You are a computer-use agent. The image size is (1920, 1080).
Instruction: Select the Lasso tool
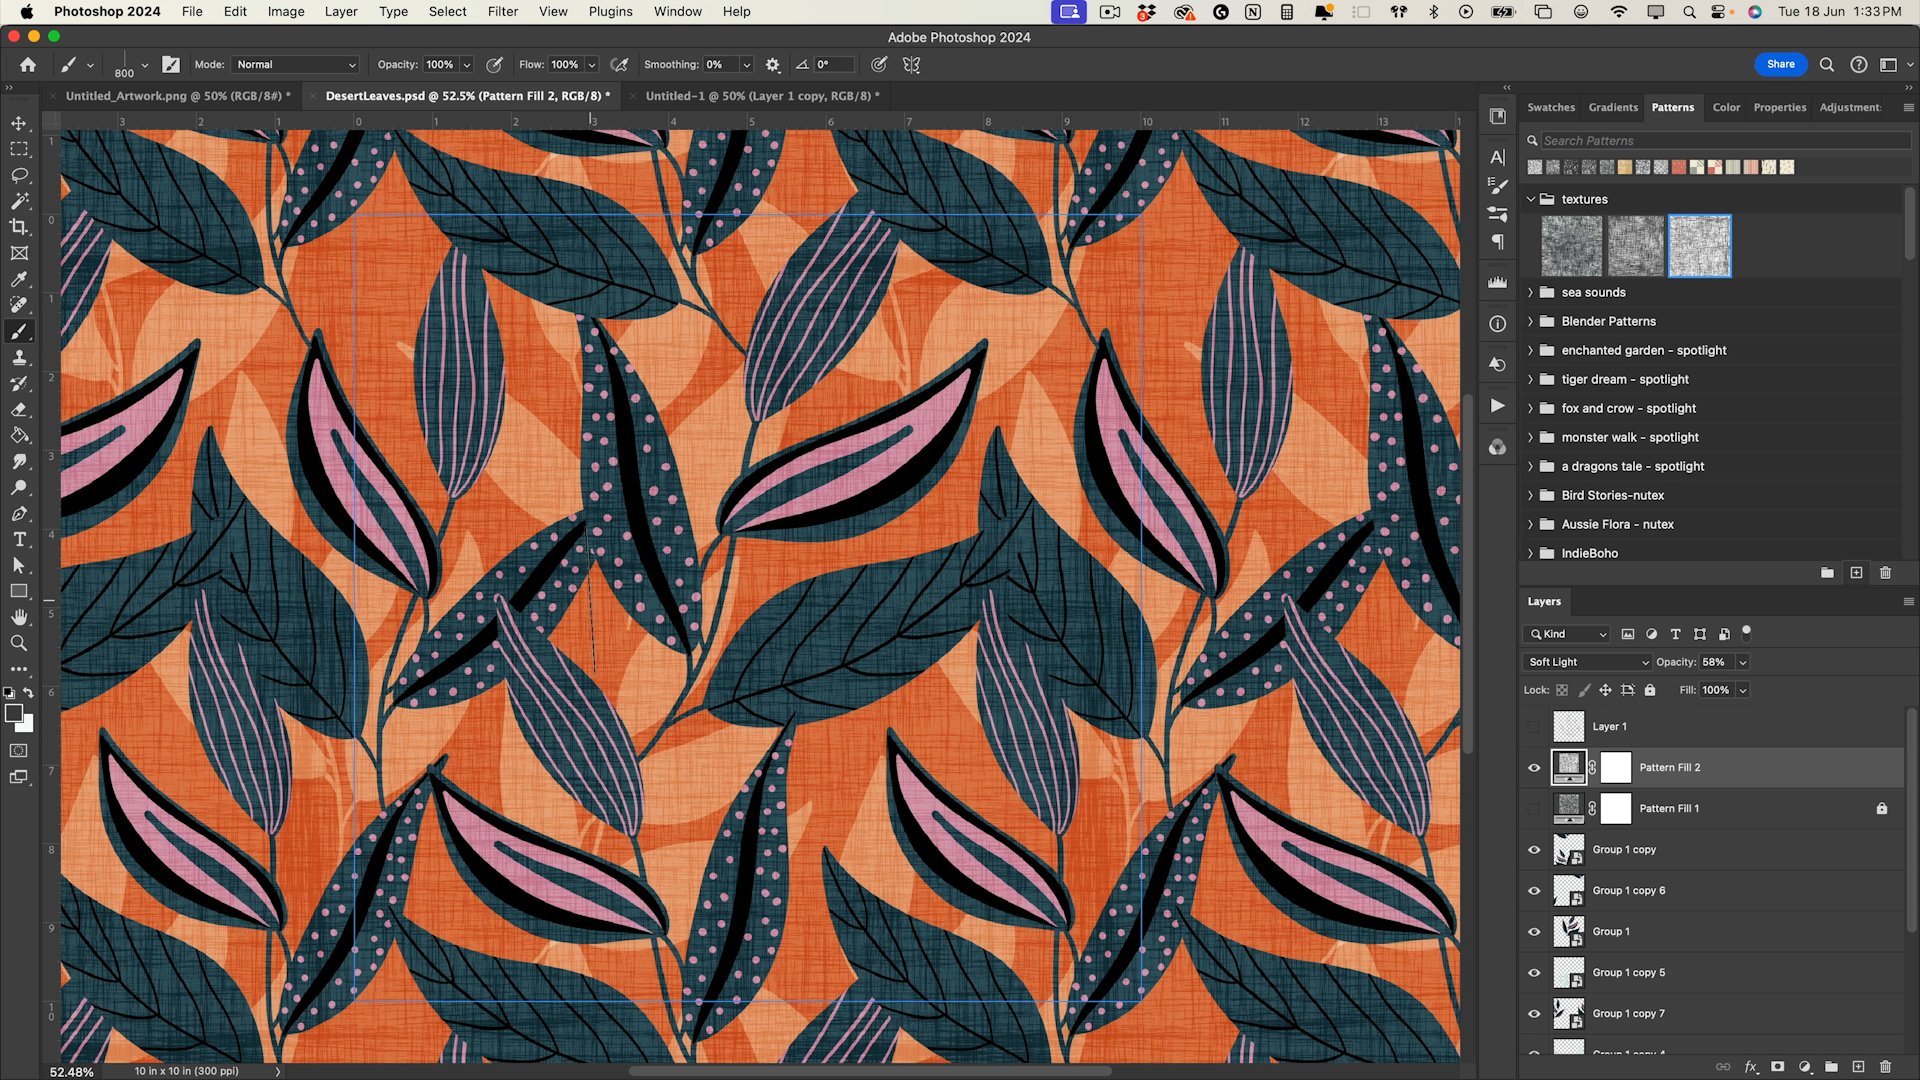(19, 175)
